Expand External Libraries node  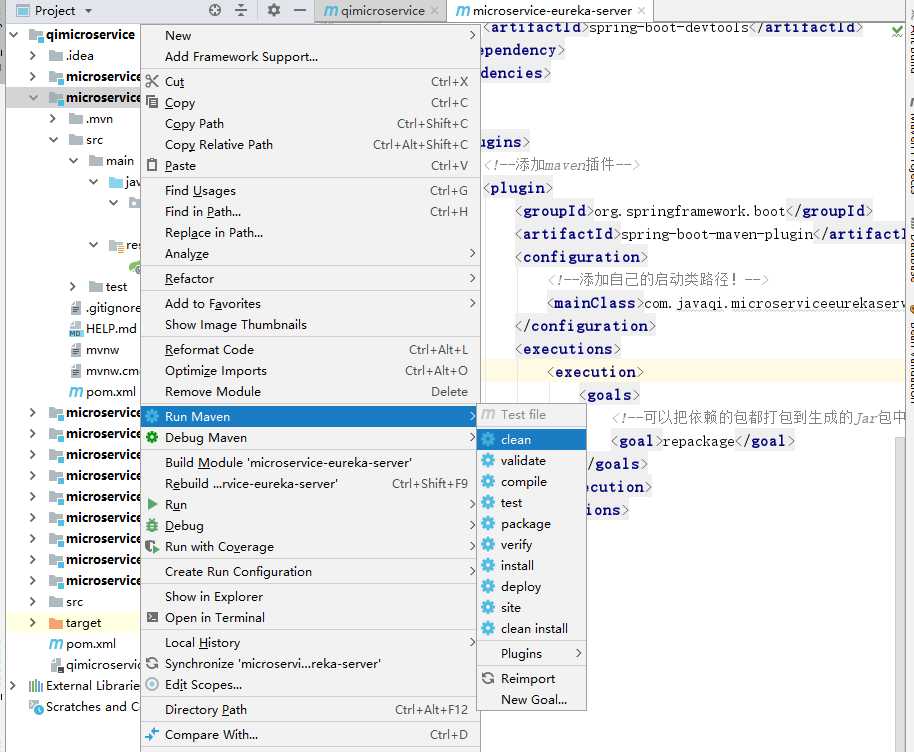pyautogui.click(x=13, y=685)
